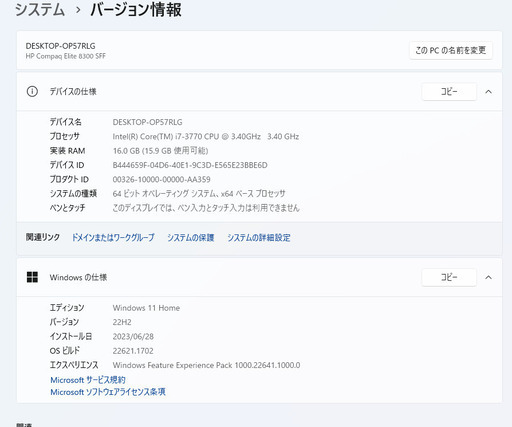Click the デバイスの仕様 section header title

[73, 91]
